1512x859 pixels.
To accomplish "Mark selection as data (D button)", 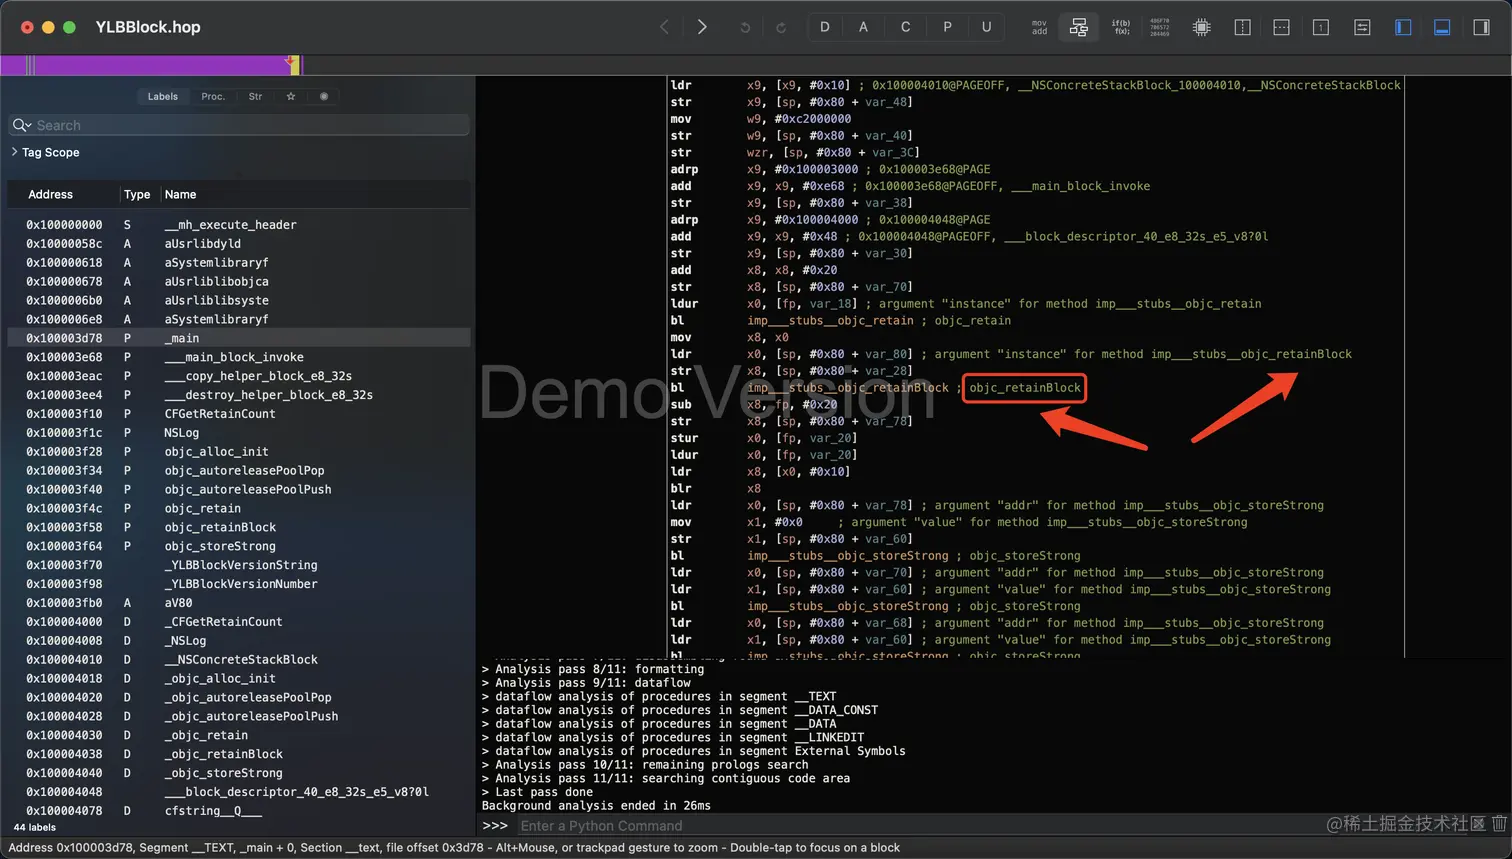I will (x=825, y=27).
